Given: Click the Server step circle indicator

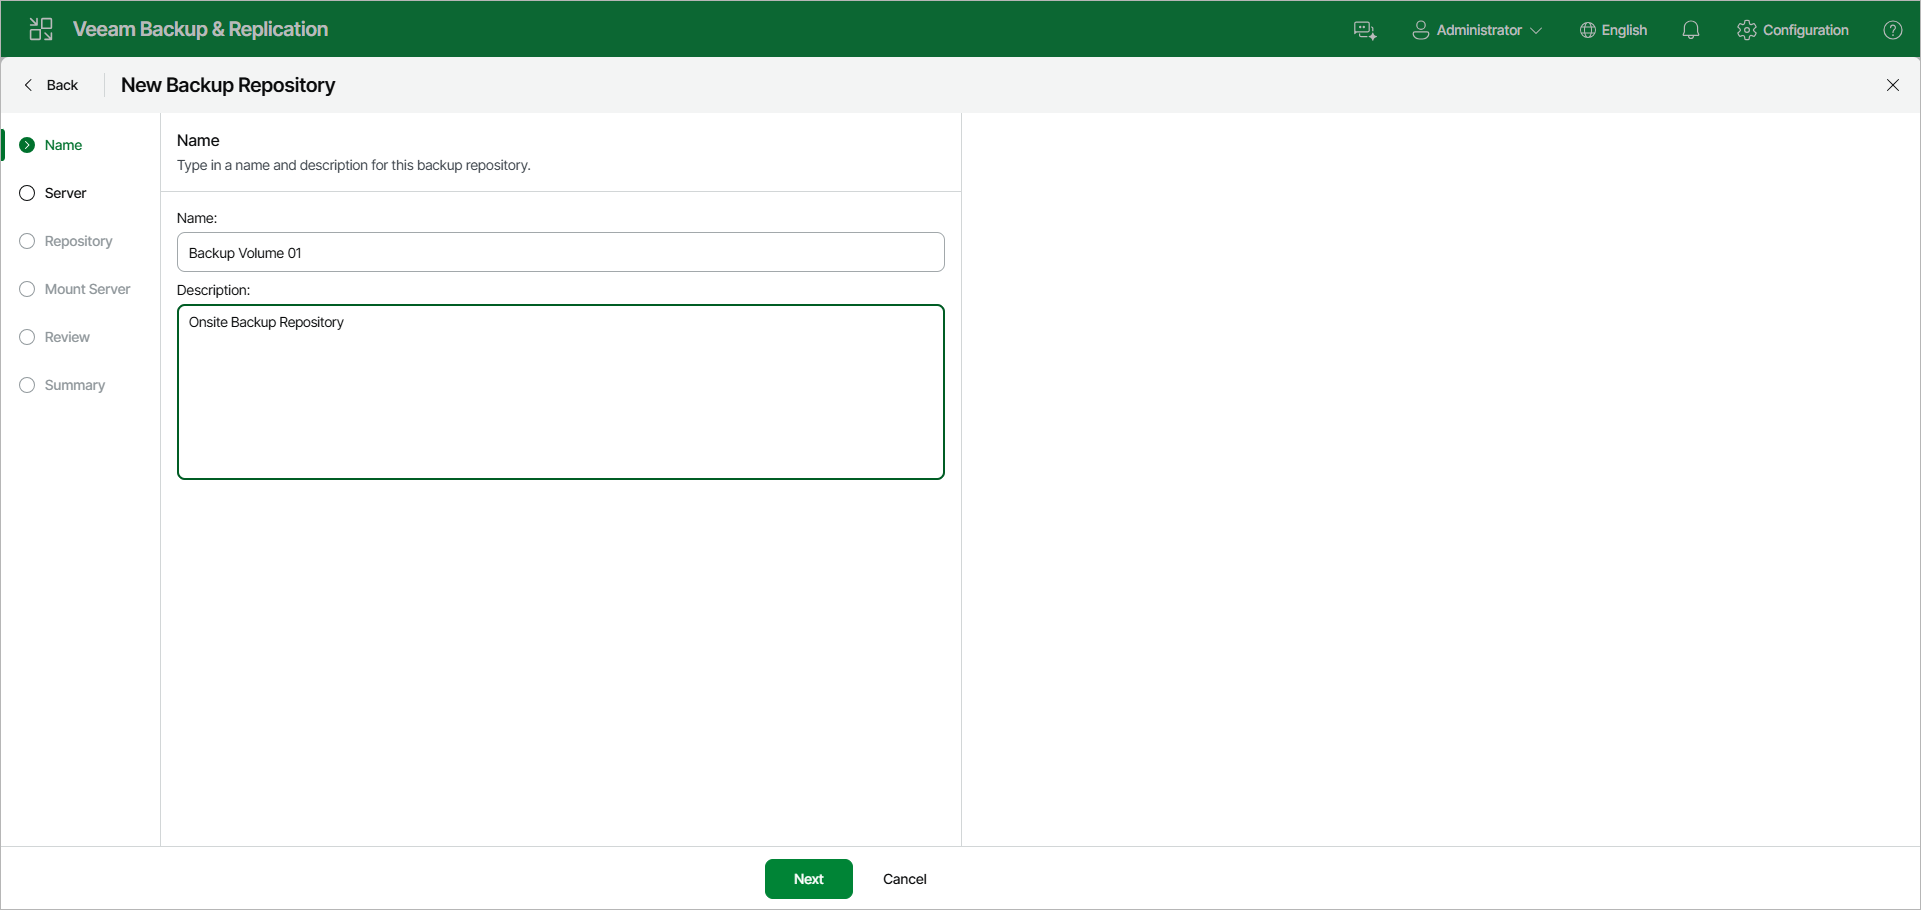Looking at the screenshot, I should coord(27,193).
